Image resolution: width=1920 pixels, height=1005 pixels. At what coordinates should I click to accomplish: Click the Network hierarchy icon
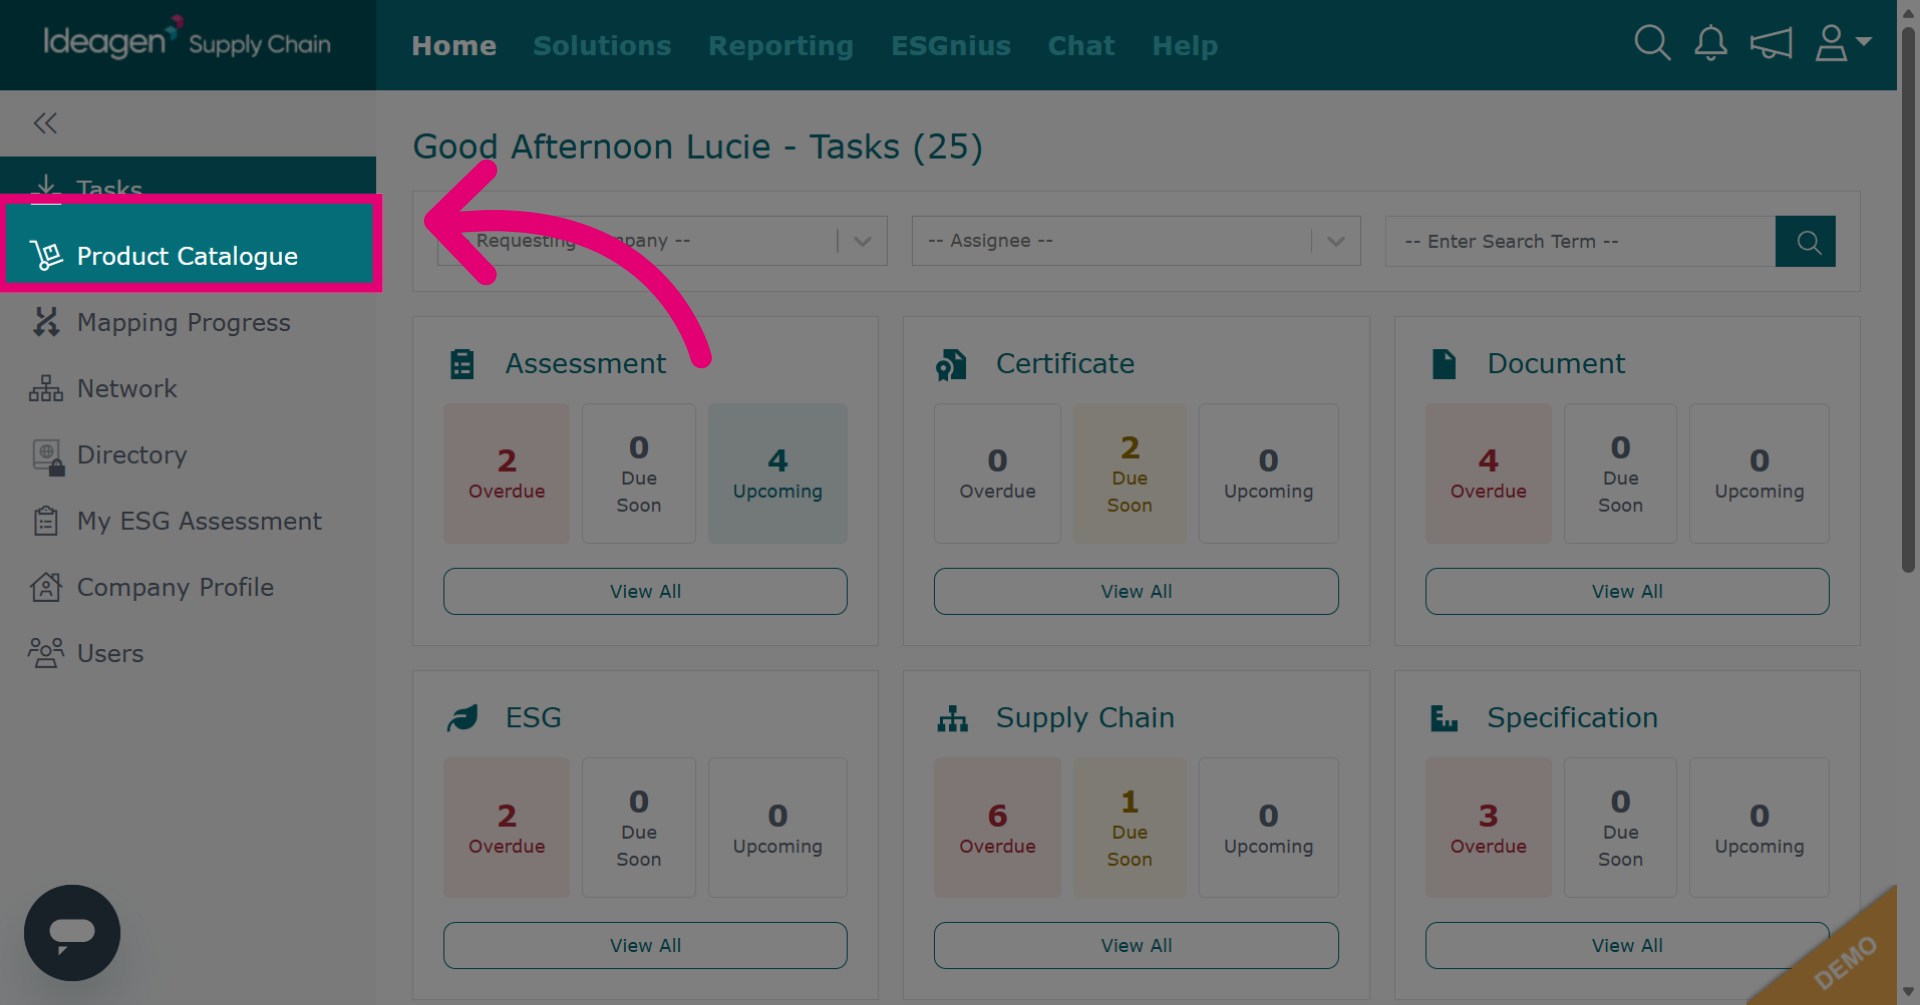[x=46, y=388]
